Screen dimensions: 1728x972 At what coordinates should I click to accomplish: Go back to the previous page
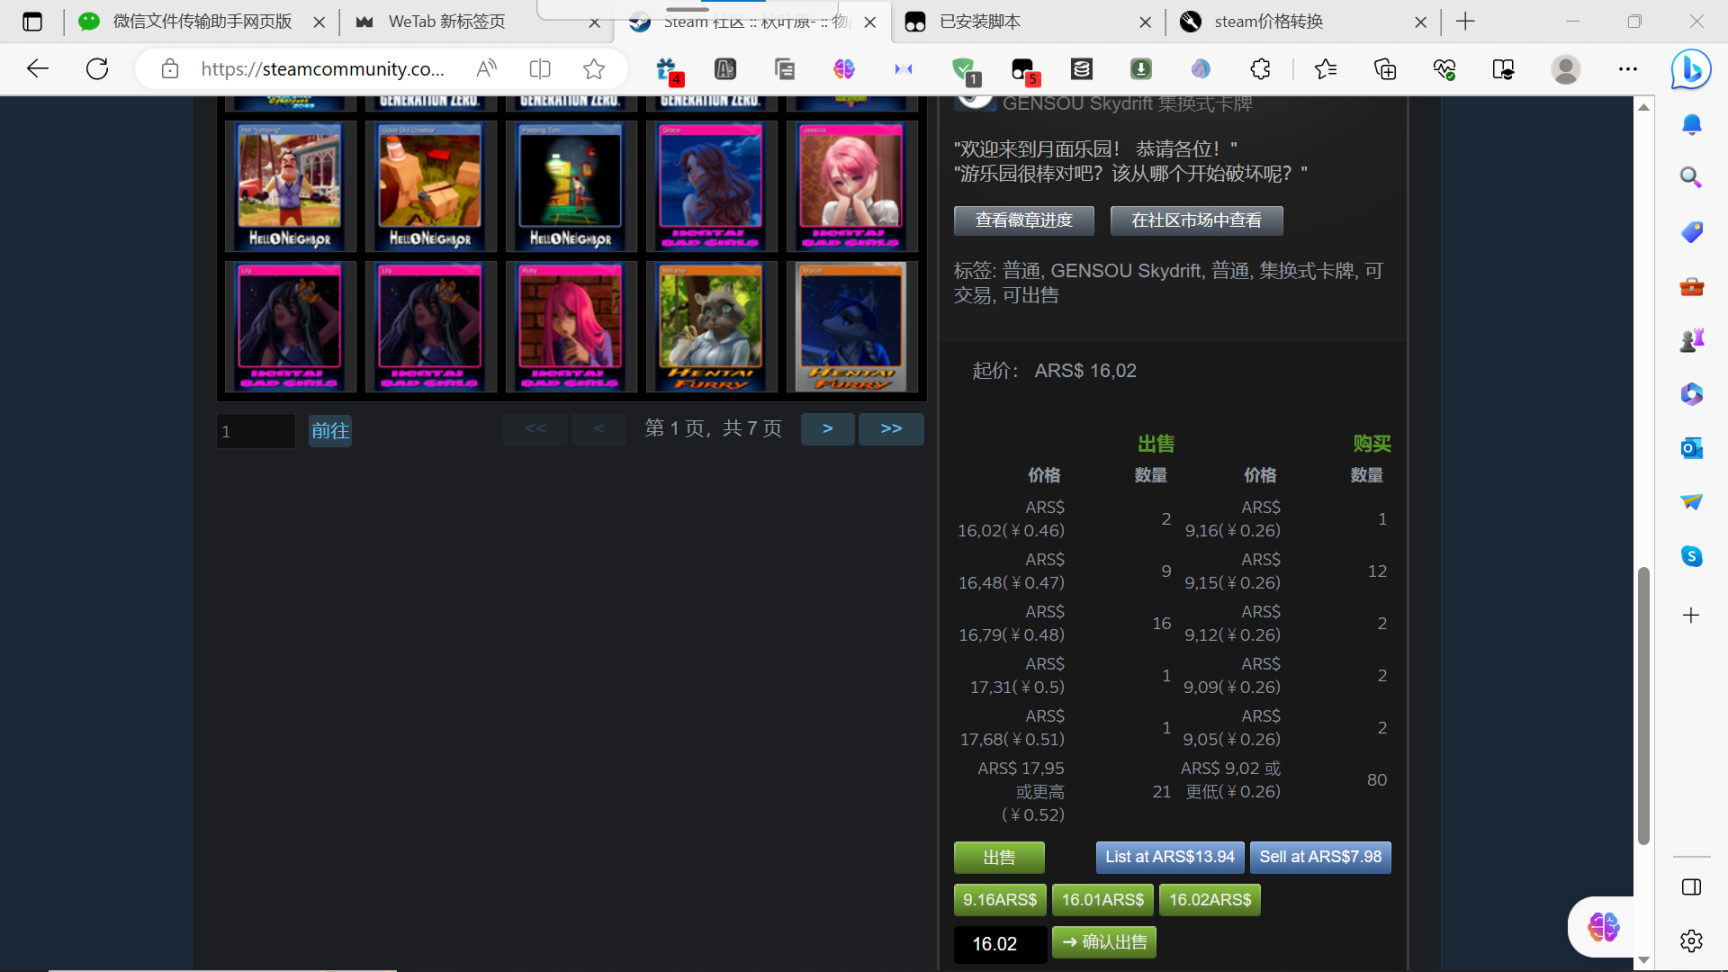tap(38, 69)
